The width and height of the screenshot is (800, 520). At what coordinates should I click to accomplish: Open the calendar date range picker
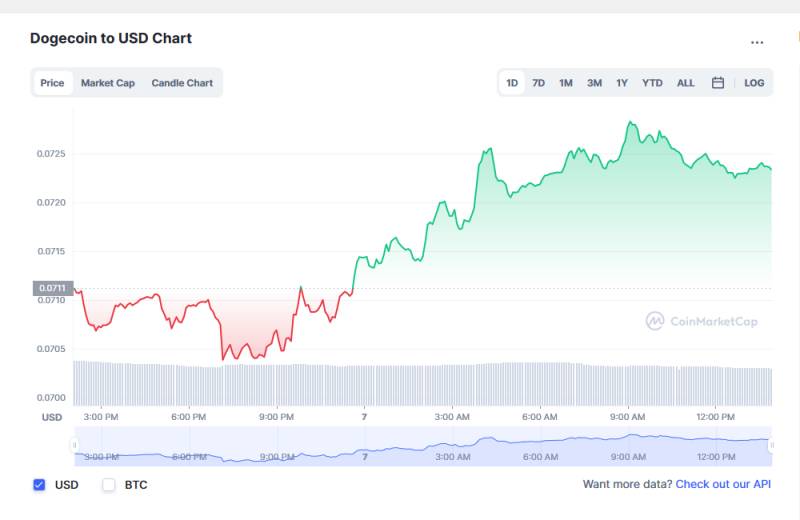[718, 83]
